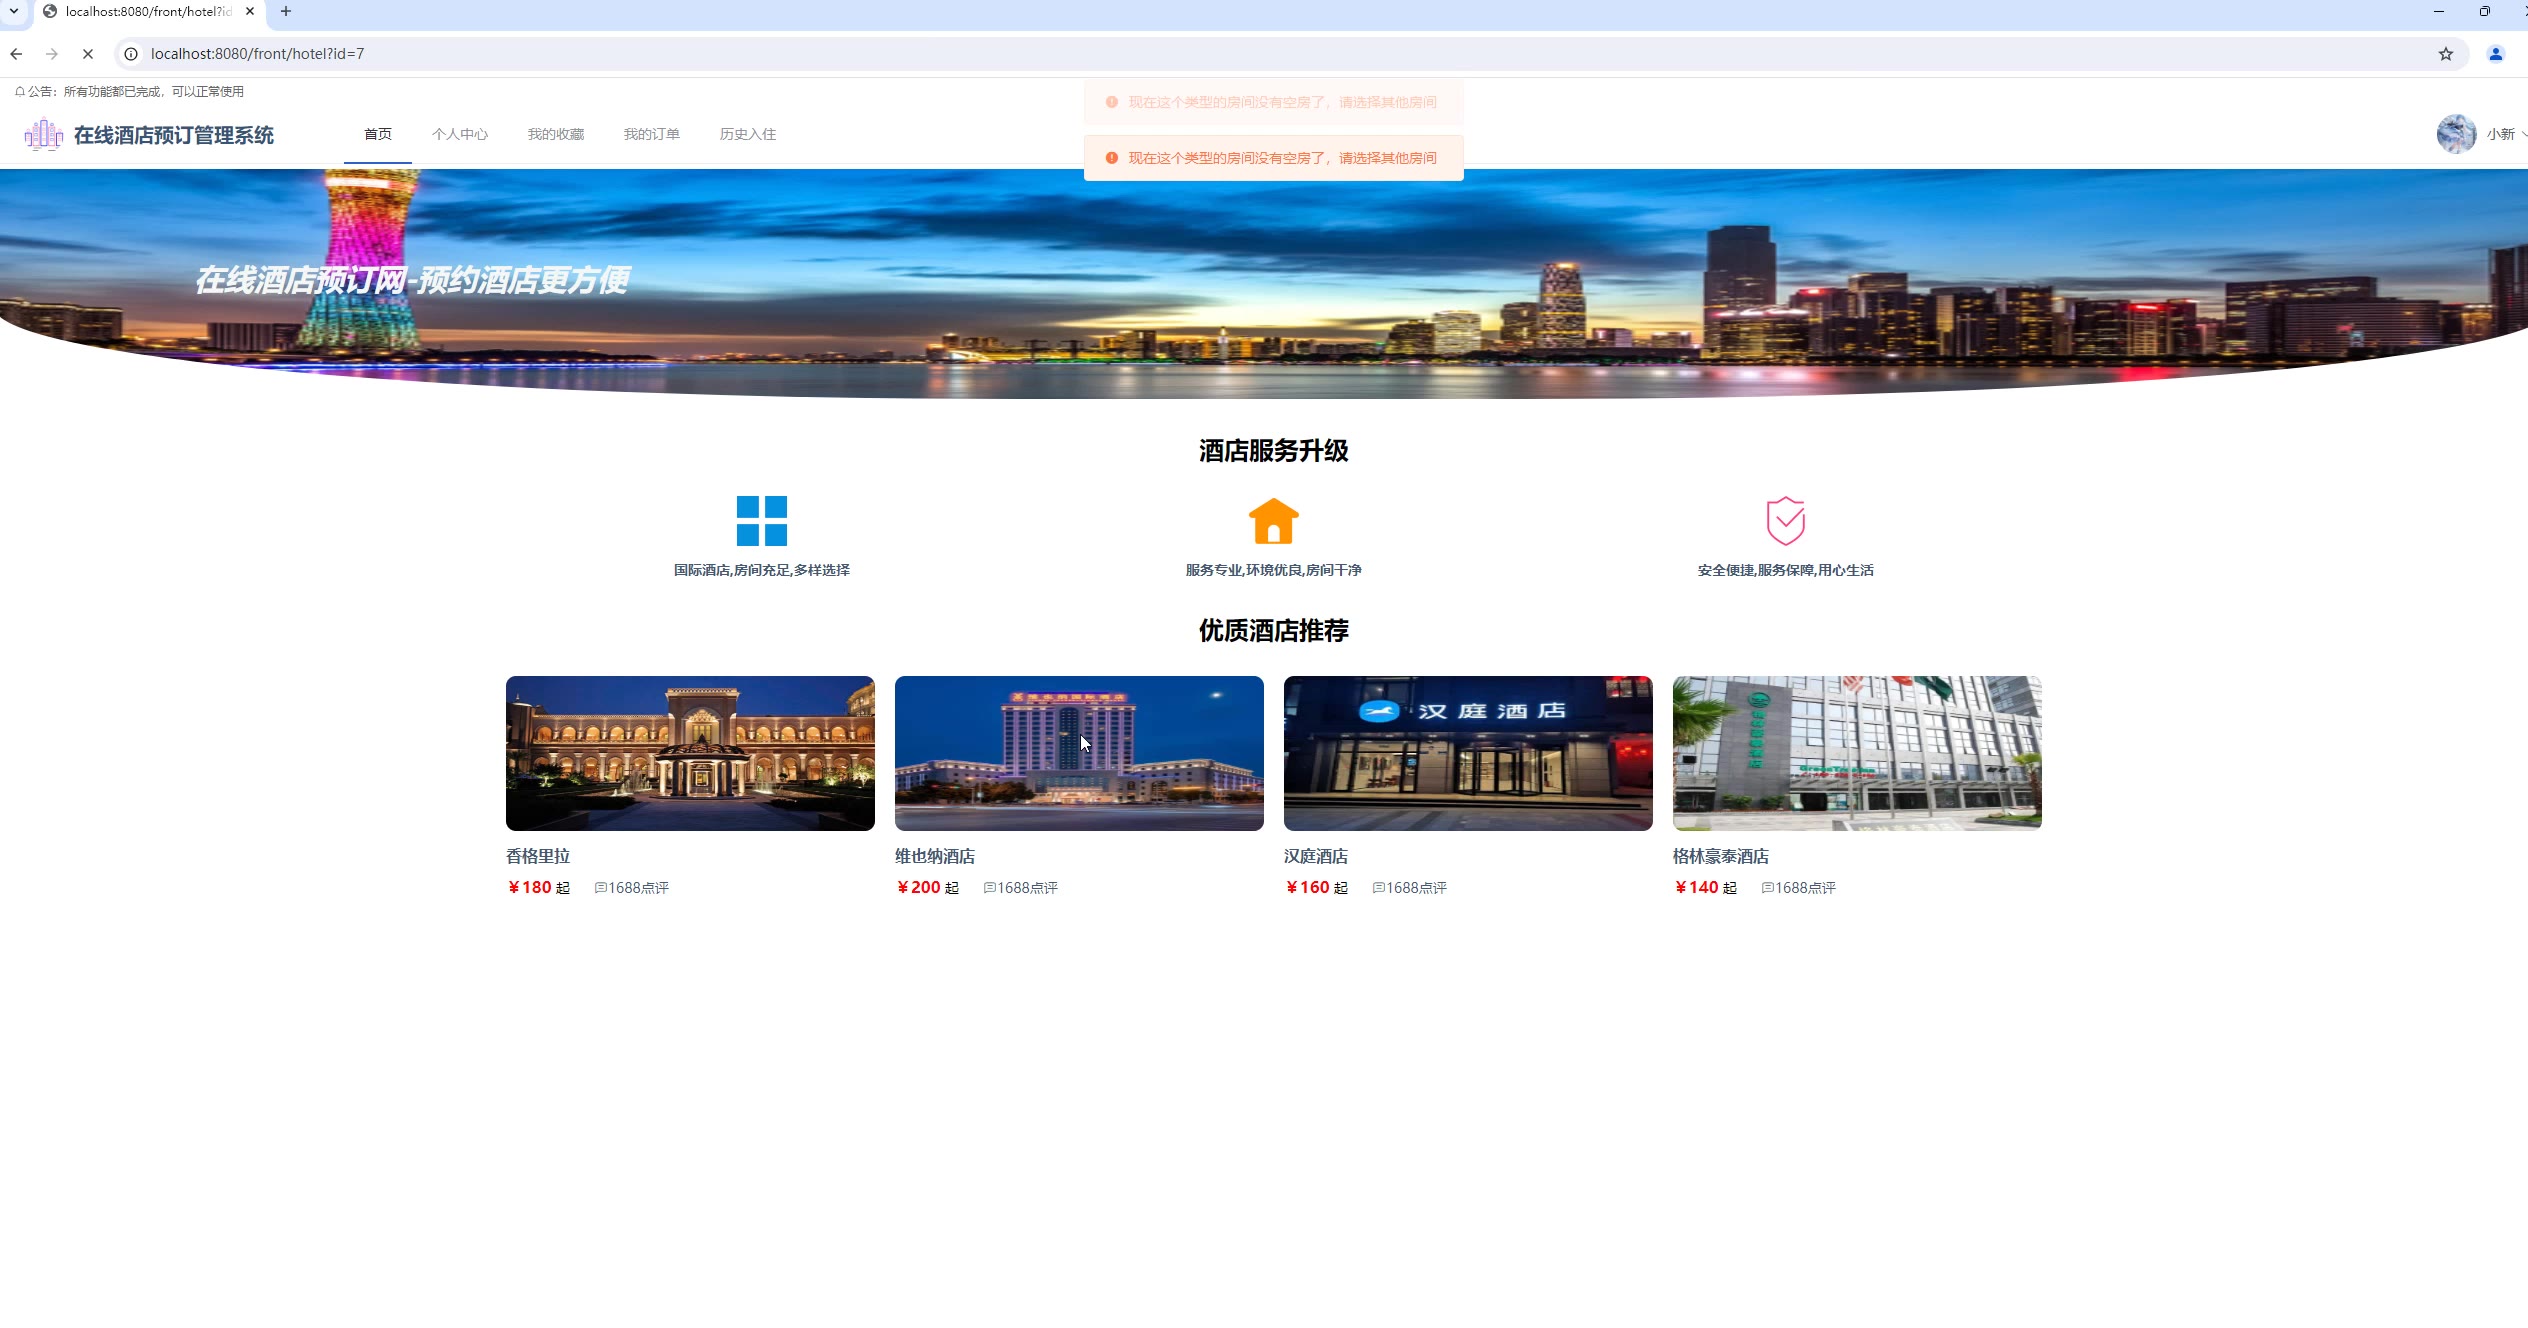Expand the 小新 user dropdown menu
This screenshot has height=1328, width=2528.
(x=2505, y=134)
